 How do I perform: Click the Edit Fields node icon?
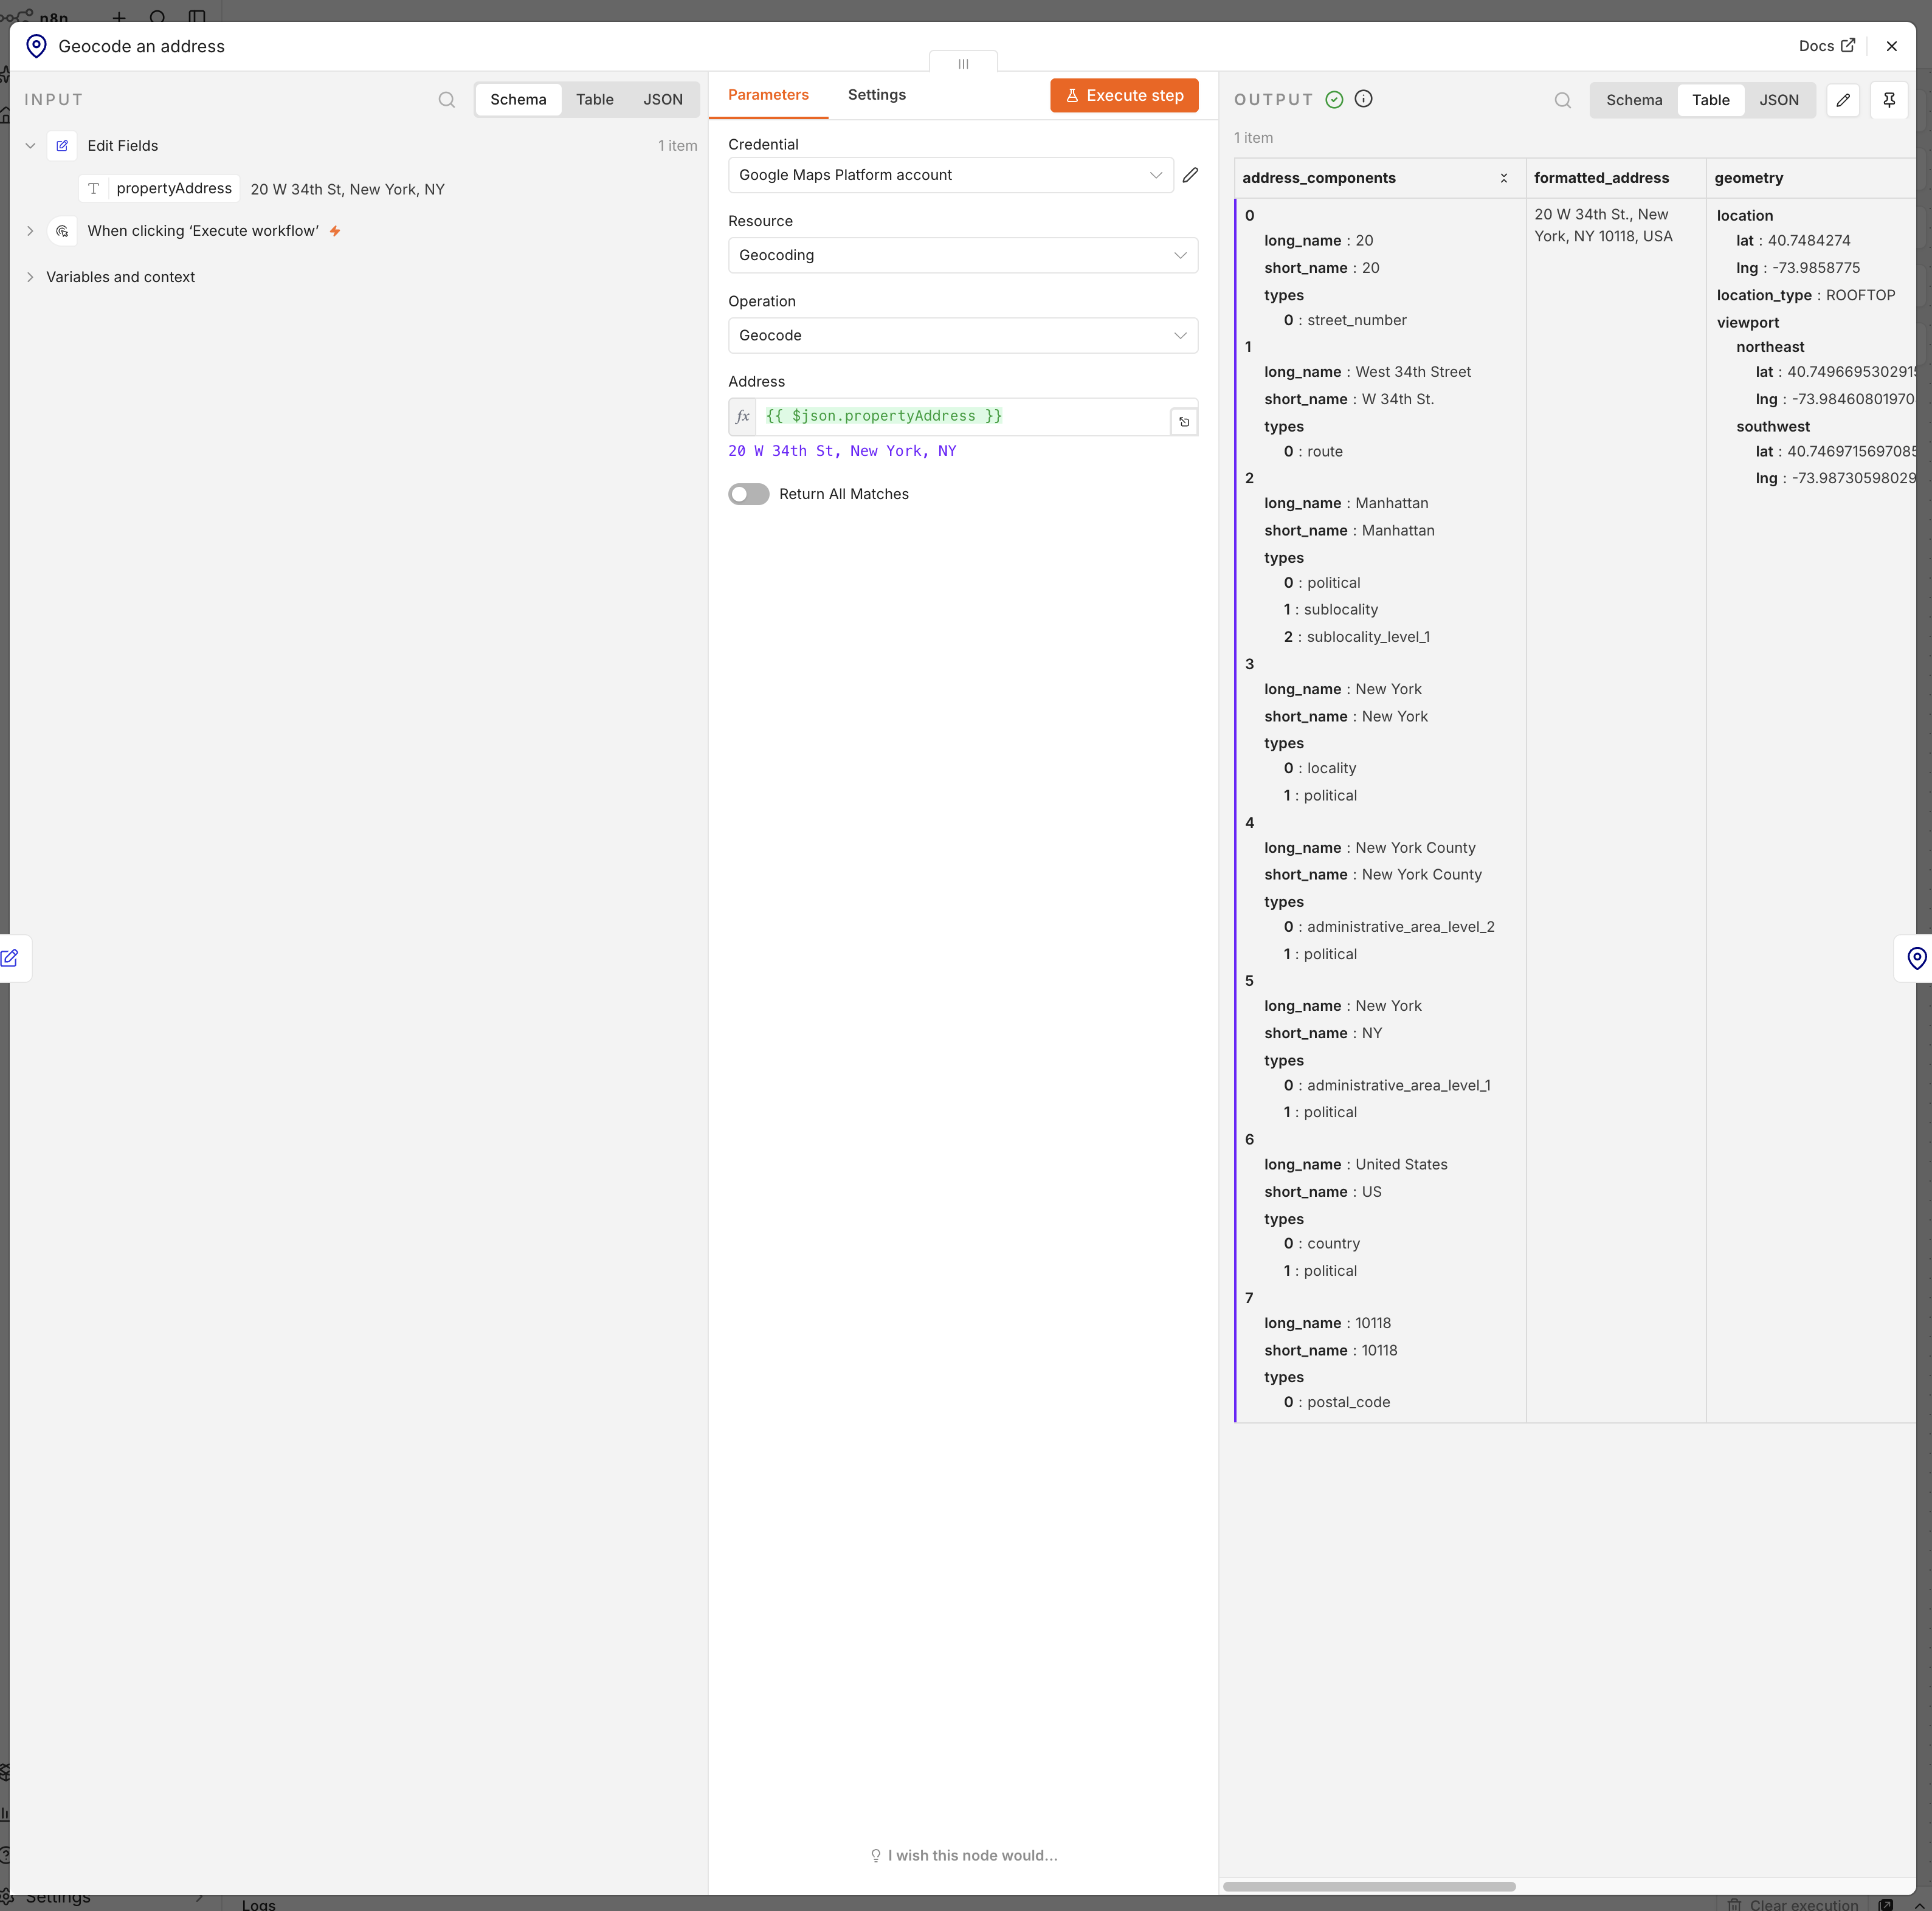coord(62,146)
